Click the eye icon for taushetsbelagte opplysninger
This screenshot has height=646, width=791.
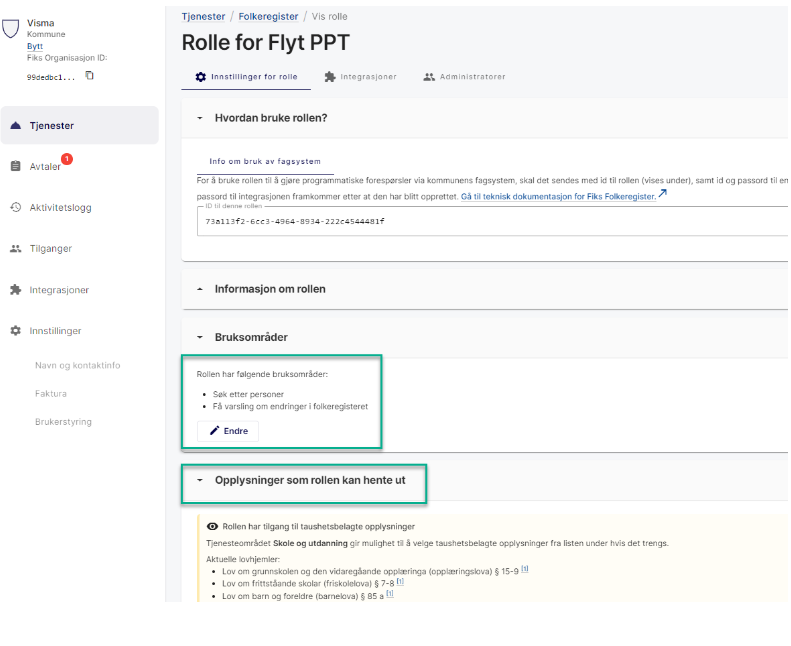tap(212, 526)
